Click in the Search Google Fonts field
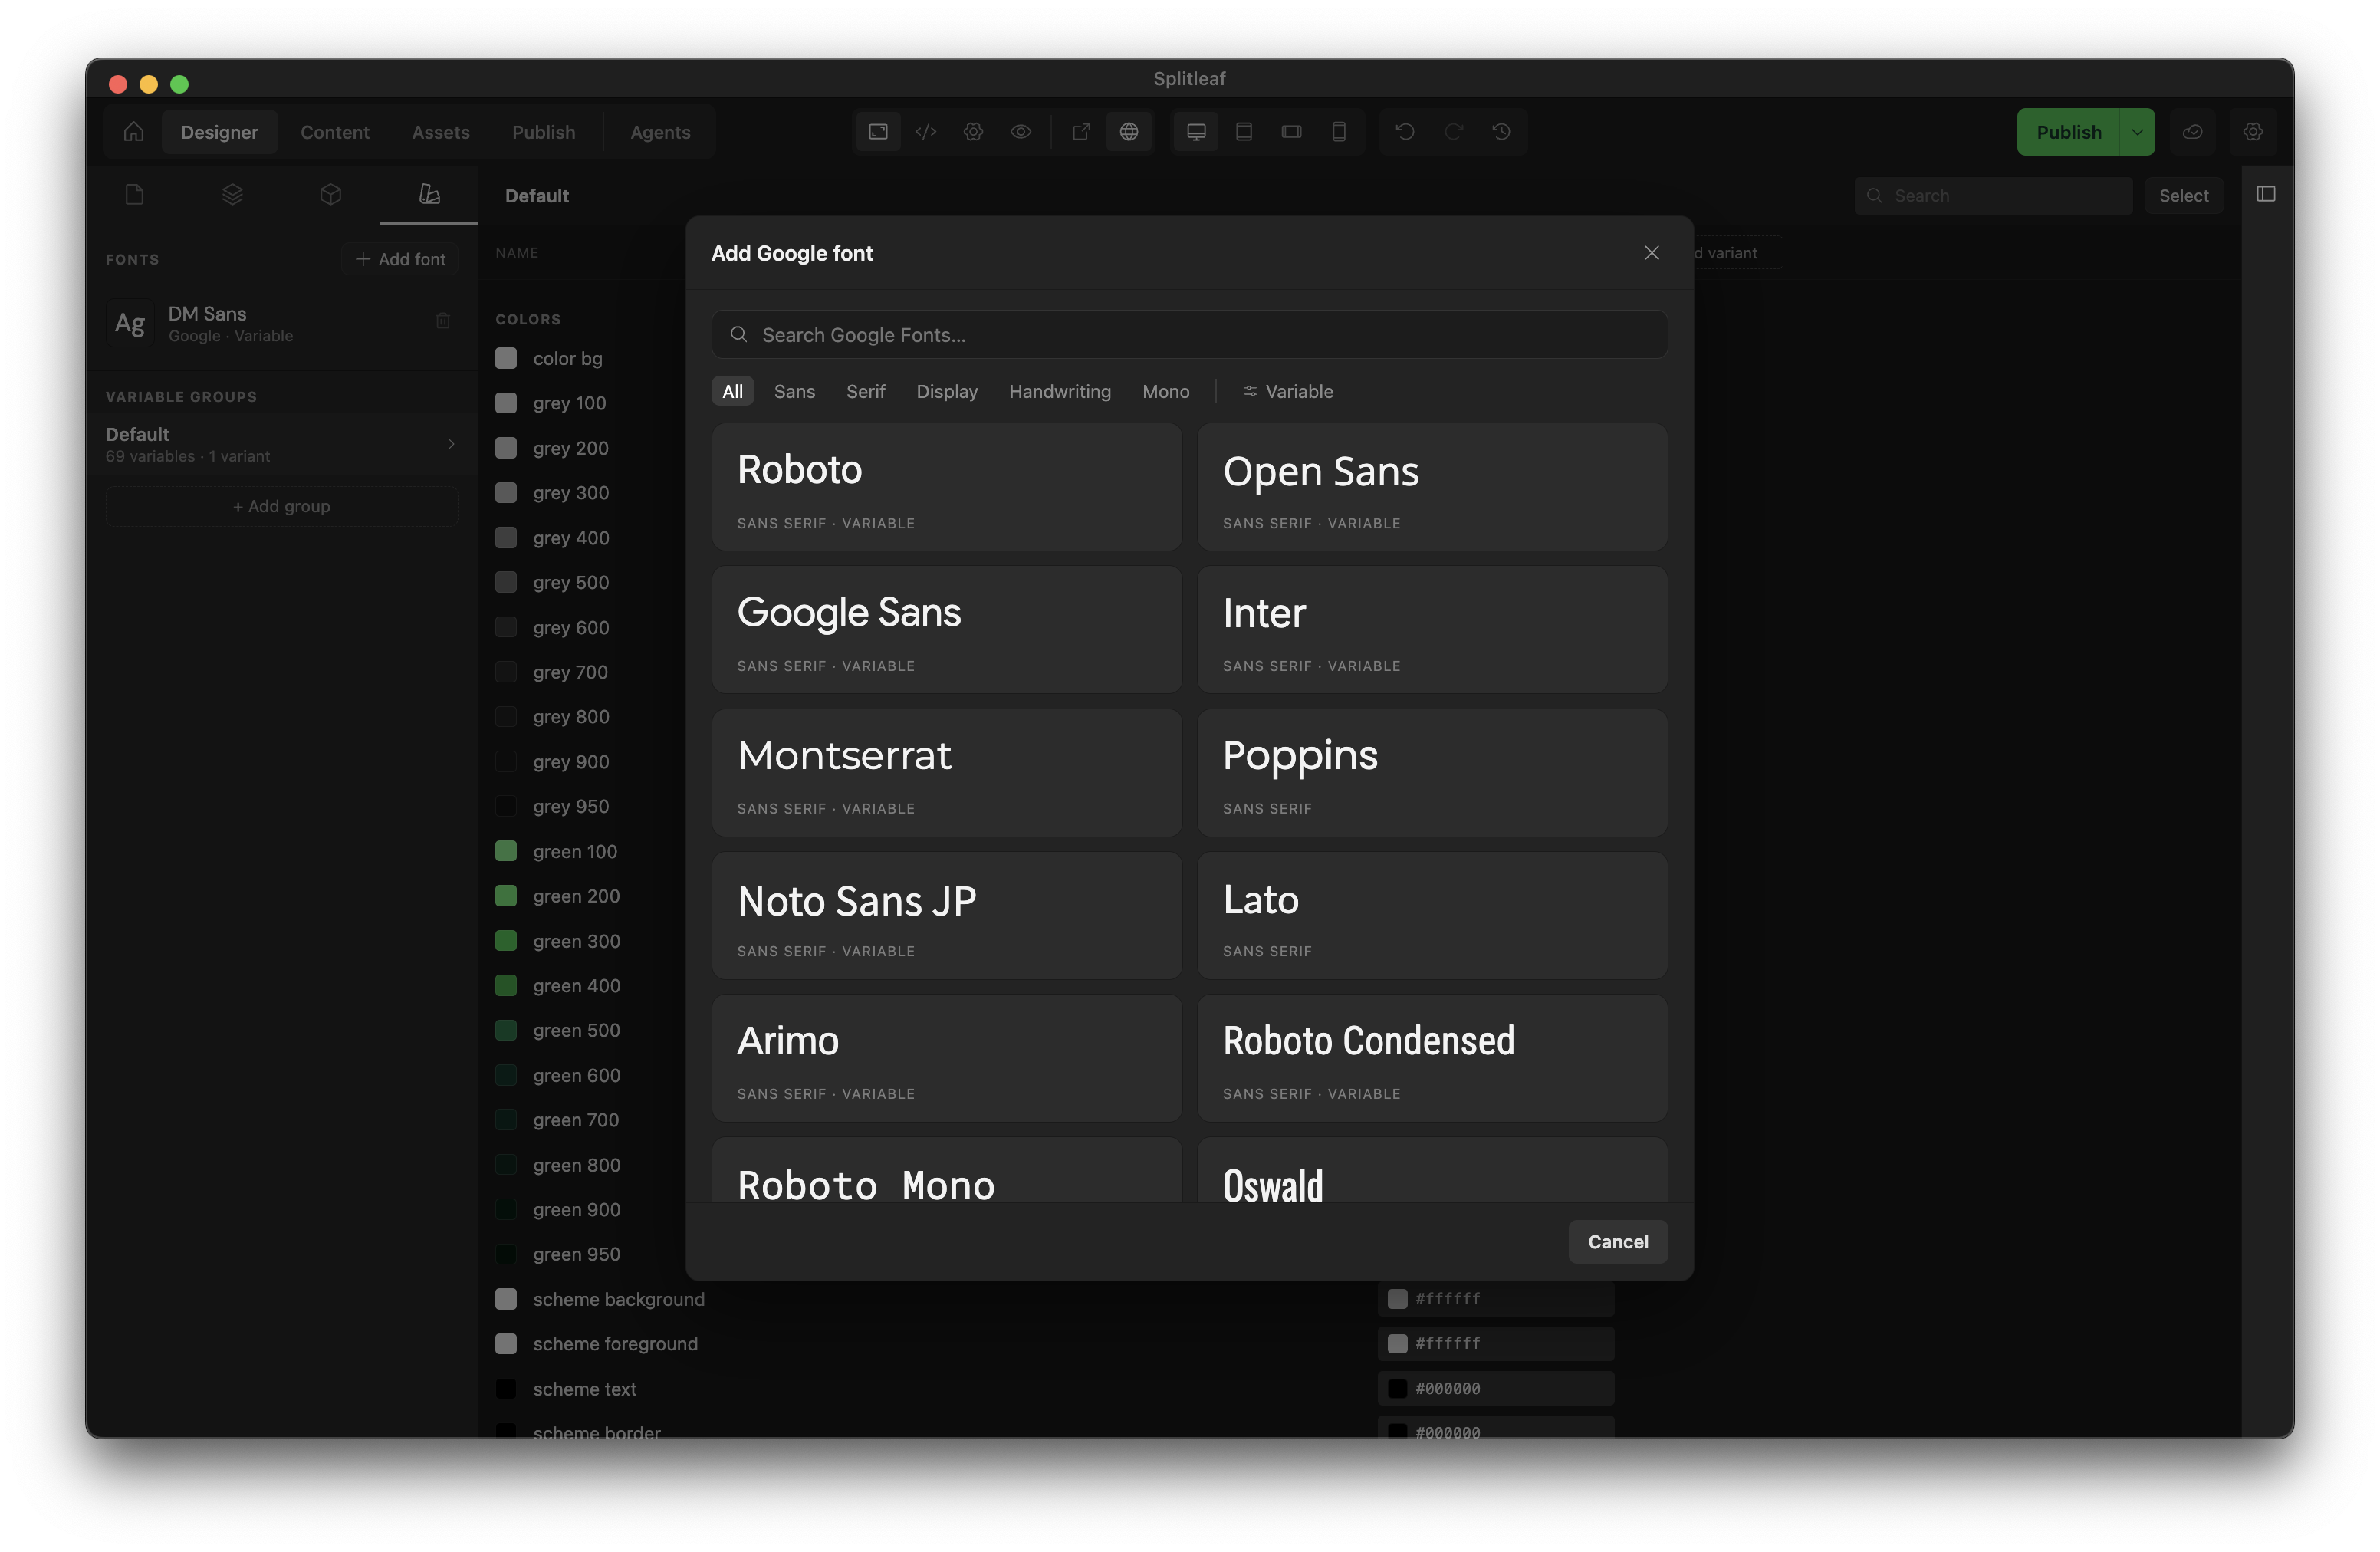Image resolution: width=2380 pixels, height=1552 pixels. pos(1189,334)
